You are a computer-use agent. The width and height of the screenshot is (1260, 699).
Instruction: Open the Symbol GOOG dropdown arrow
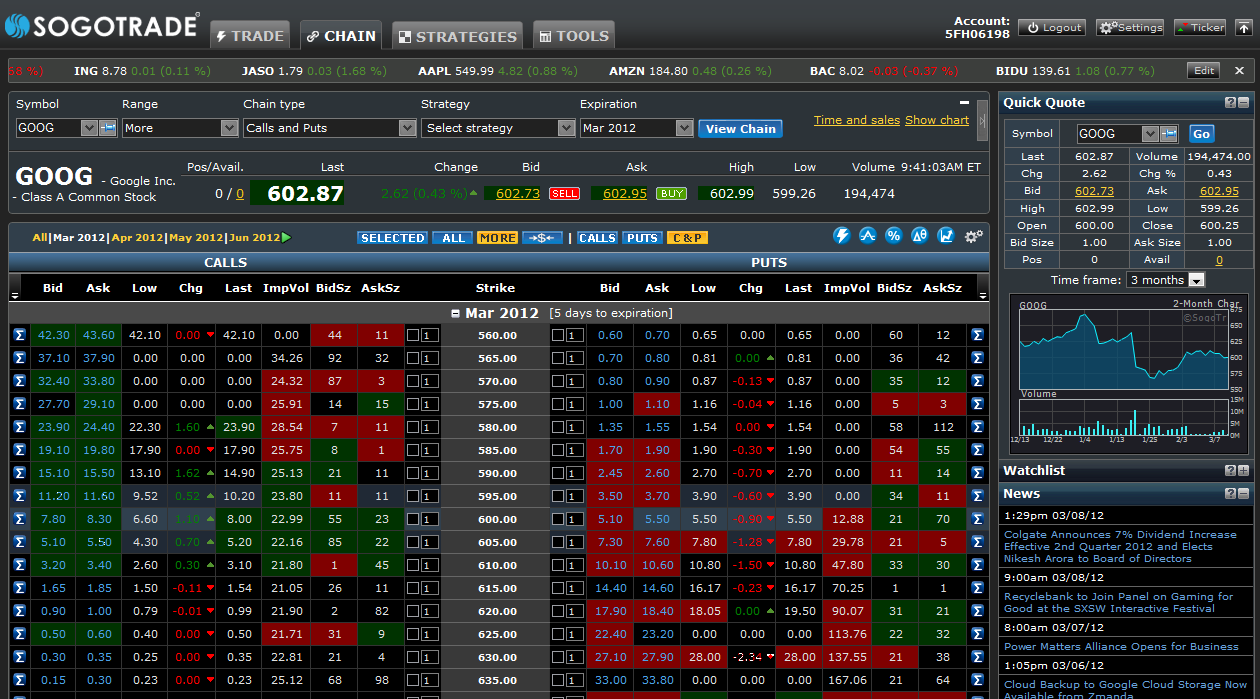tap(89, 128)
